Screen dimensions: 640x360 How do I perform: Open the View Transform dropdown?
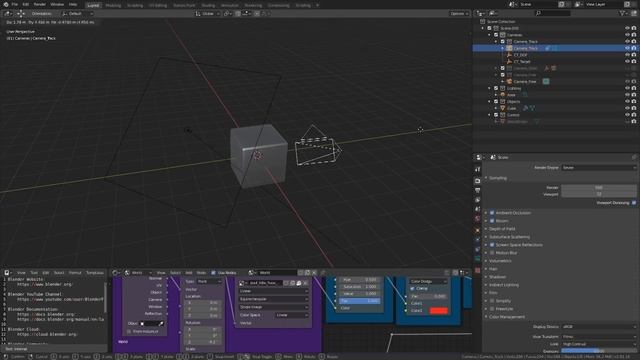[x=598, y=337]
